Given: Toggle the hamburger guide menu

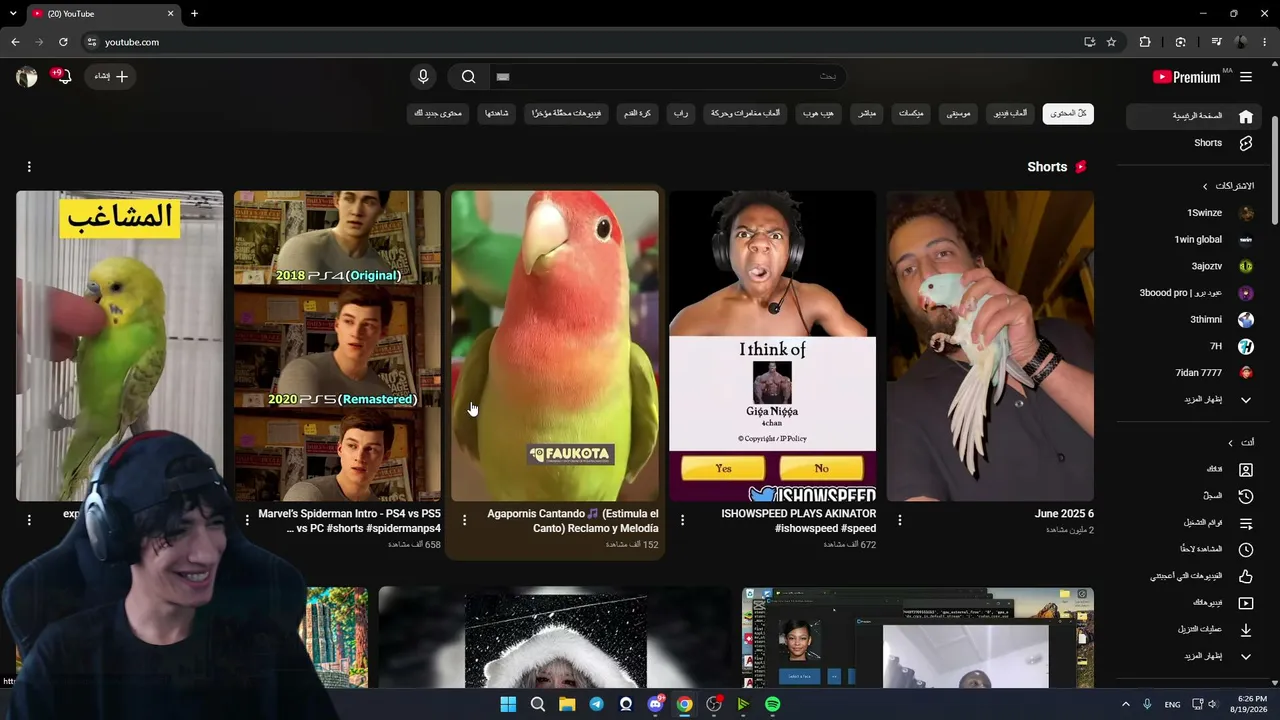Looking at the screenshot, I should [1246, 77].
